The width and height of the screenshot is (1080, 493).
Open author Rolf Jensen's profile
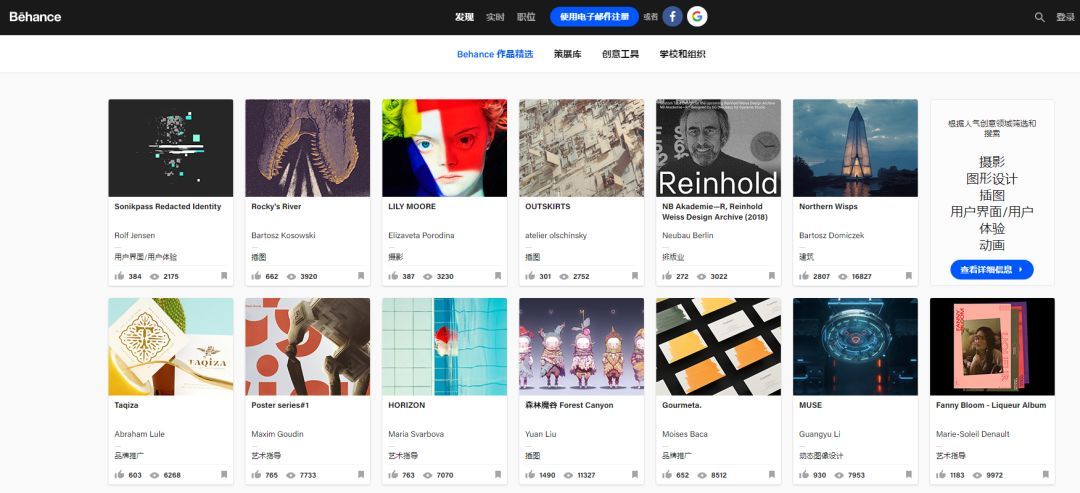135,235
